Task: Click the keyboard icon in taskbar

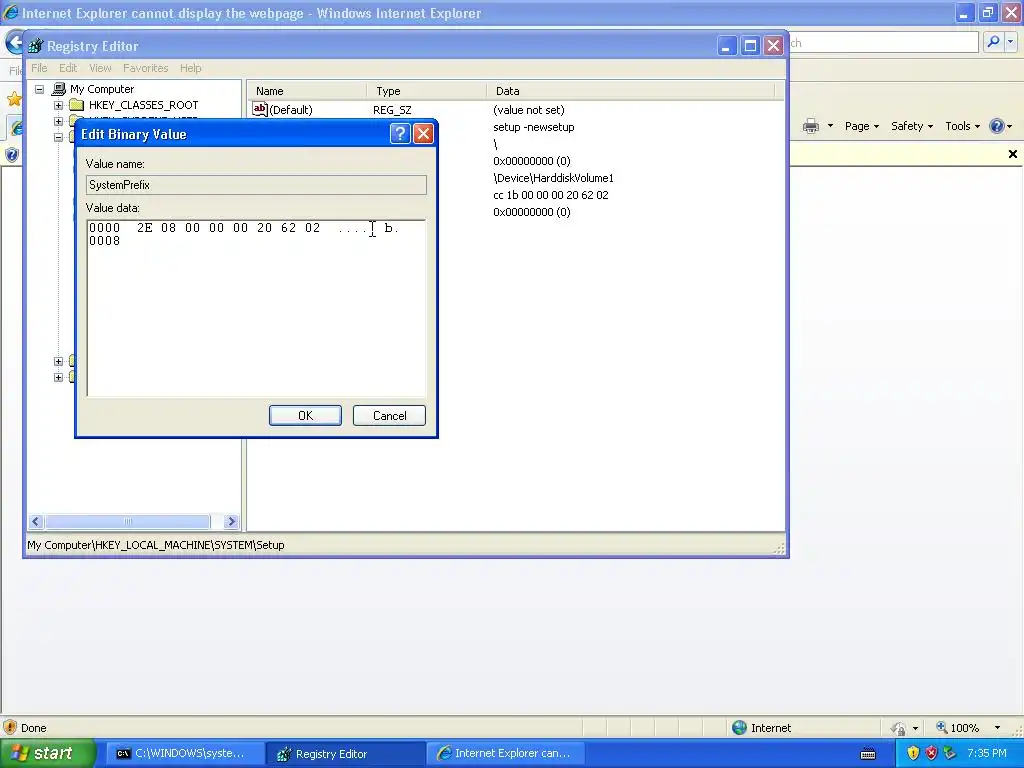Action: pos(868,754)
